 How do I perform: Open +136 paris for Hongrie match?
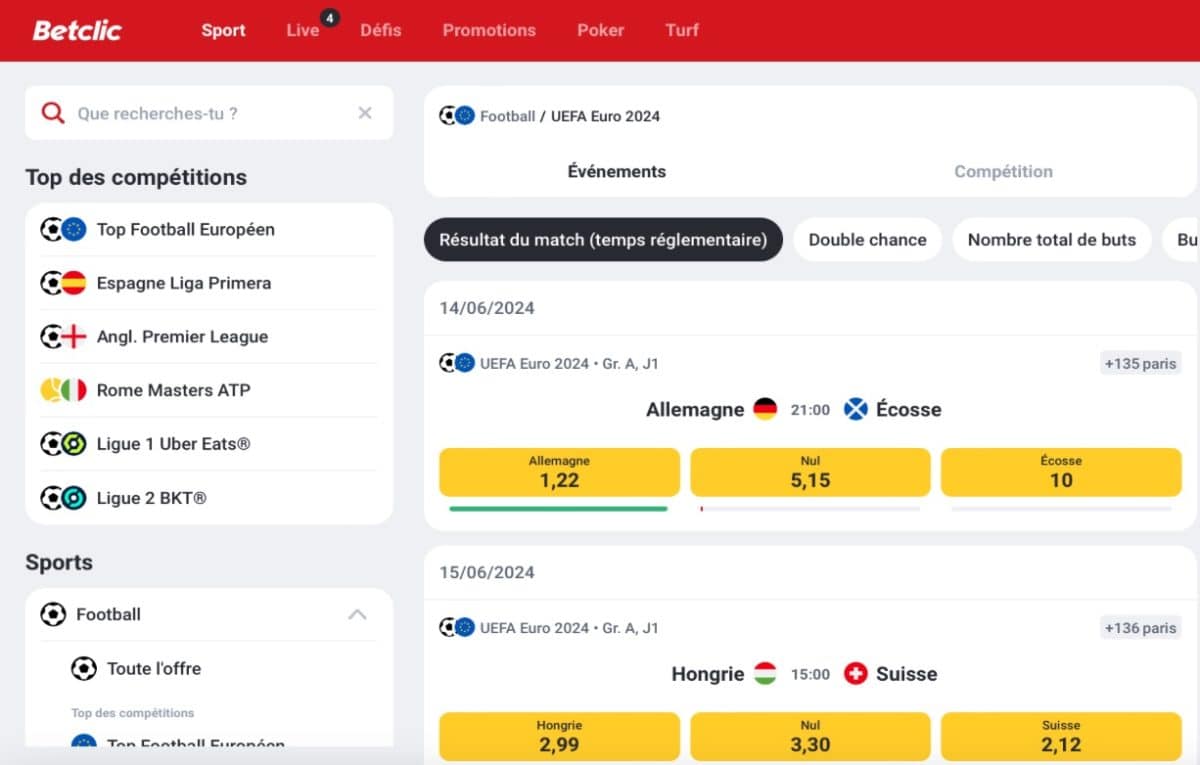(x=1141, y=628)
